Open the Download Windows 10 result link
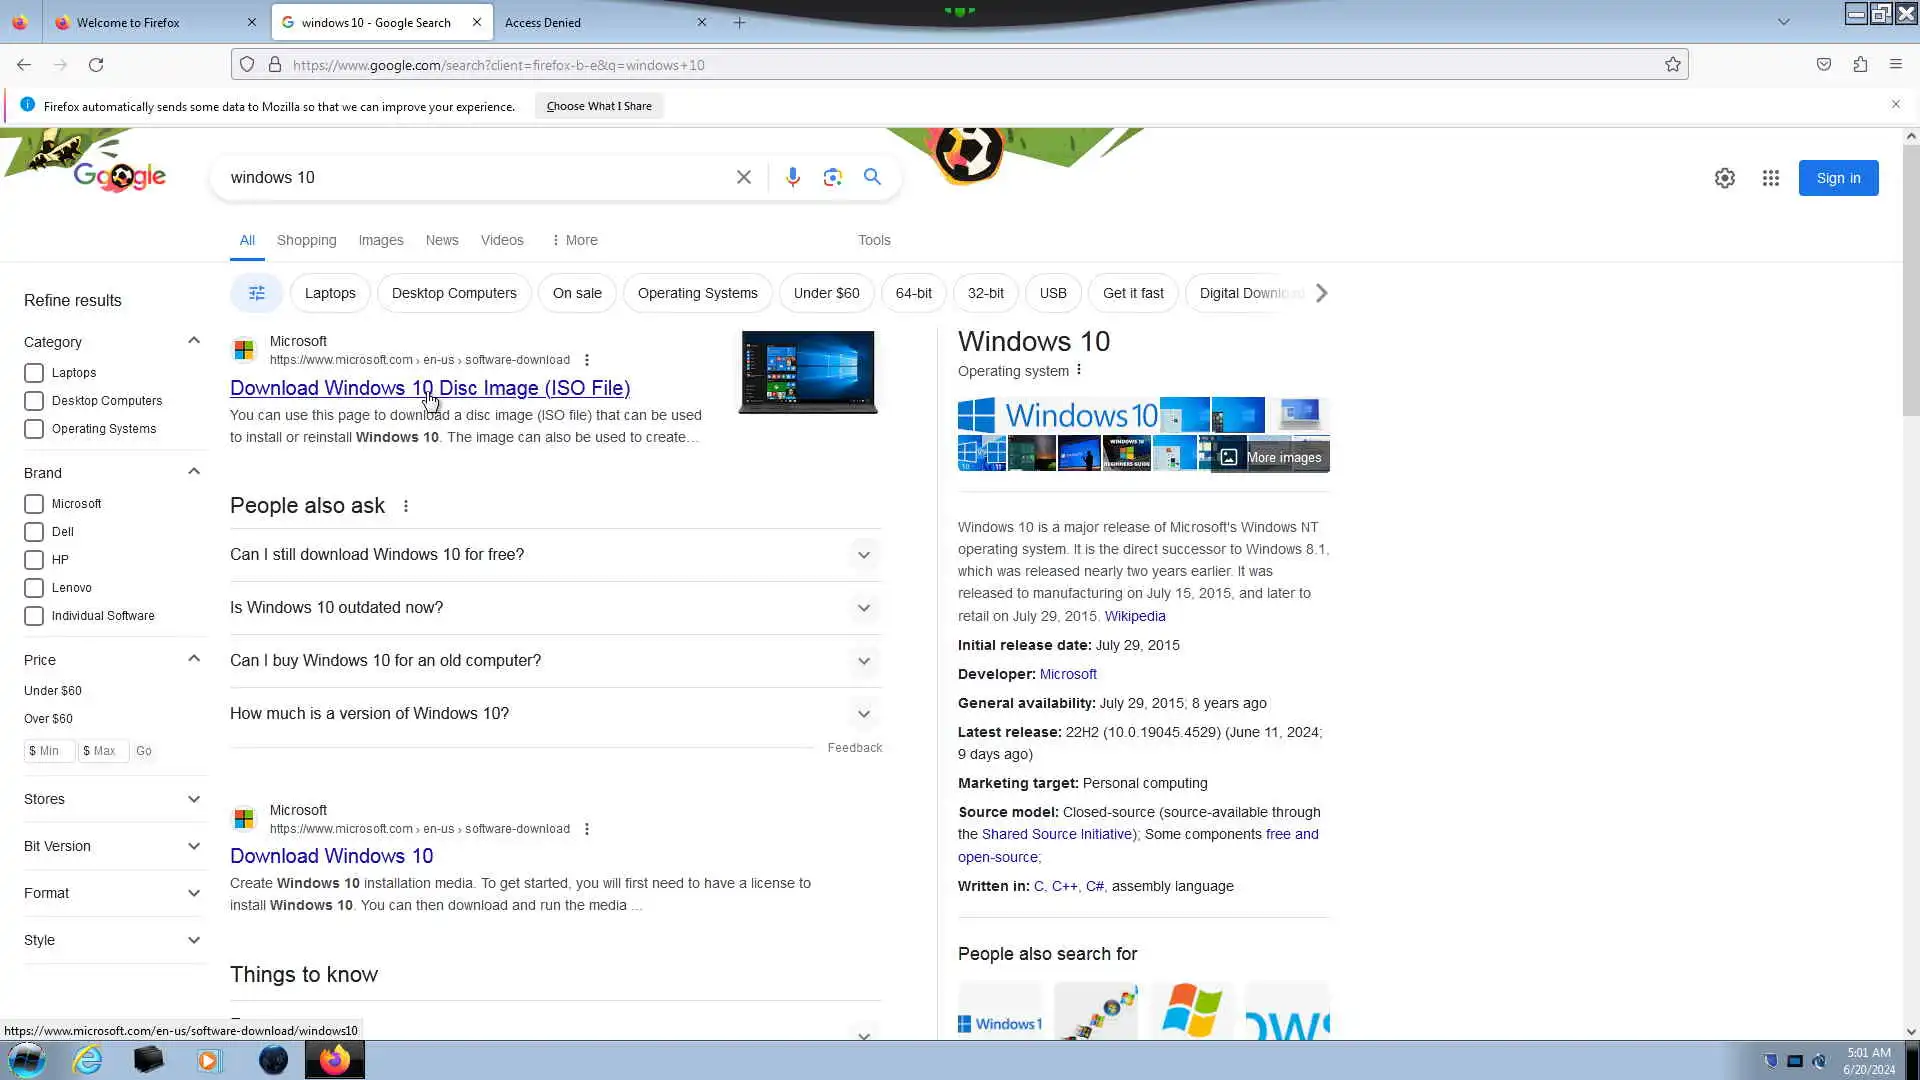The height and width of the screenshot is (1080, 1920). click(x=331, y=856)
